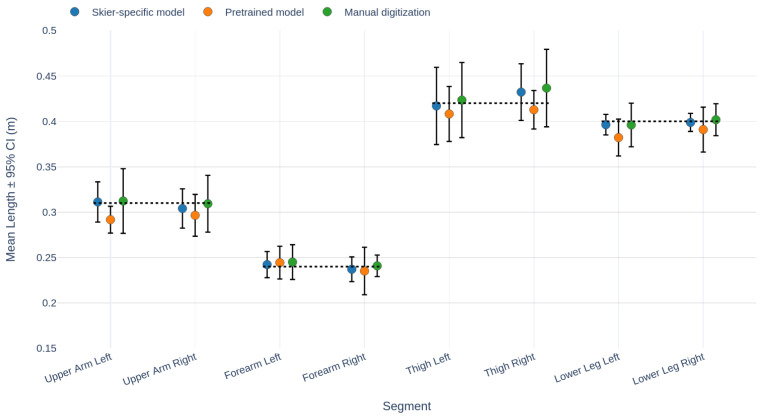Click the Thigh Left axis label
This screenshot has height=418, width=763.
tap(428, 364)
